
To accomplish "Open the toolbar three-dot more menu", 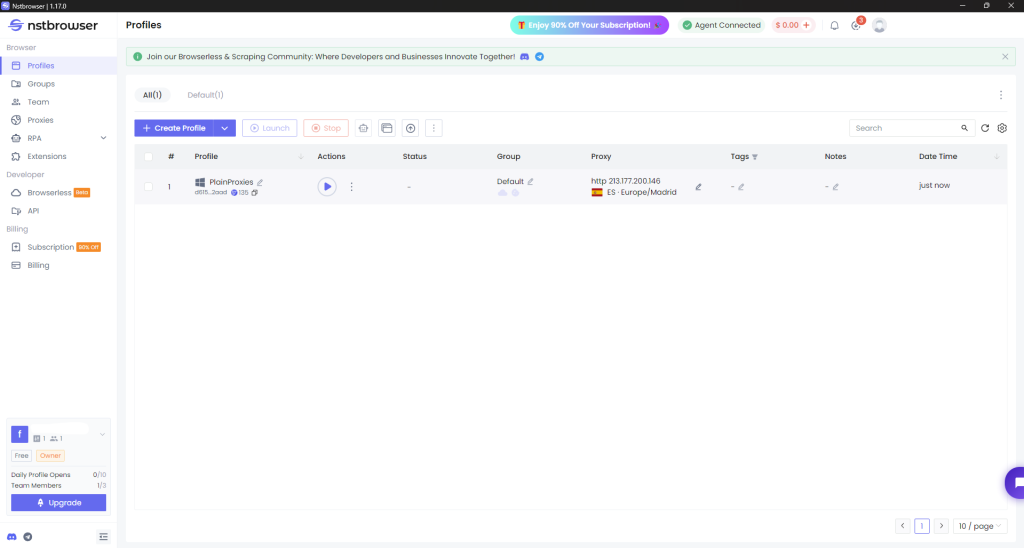I will (x=434, y=128).
